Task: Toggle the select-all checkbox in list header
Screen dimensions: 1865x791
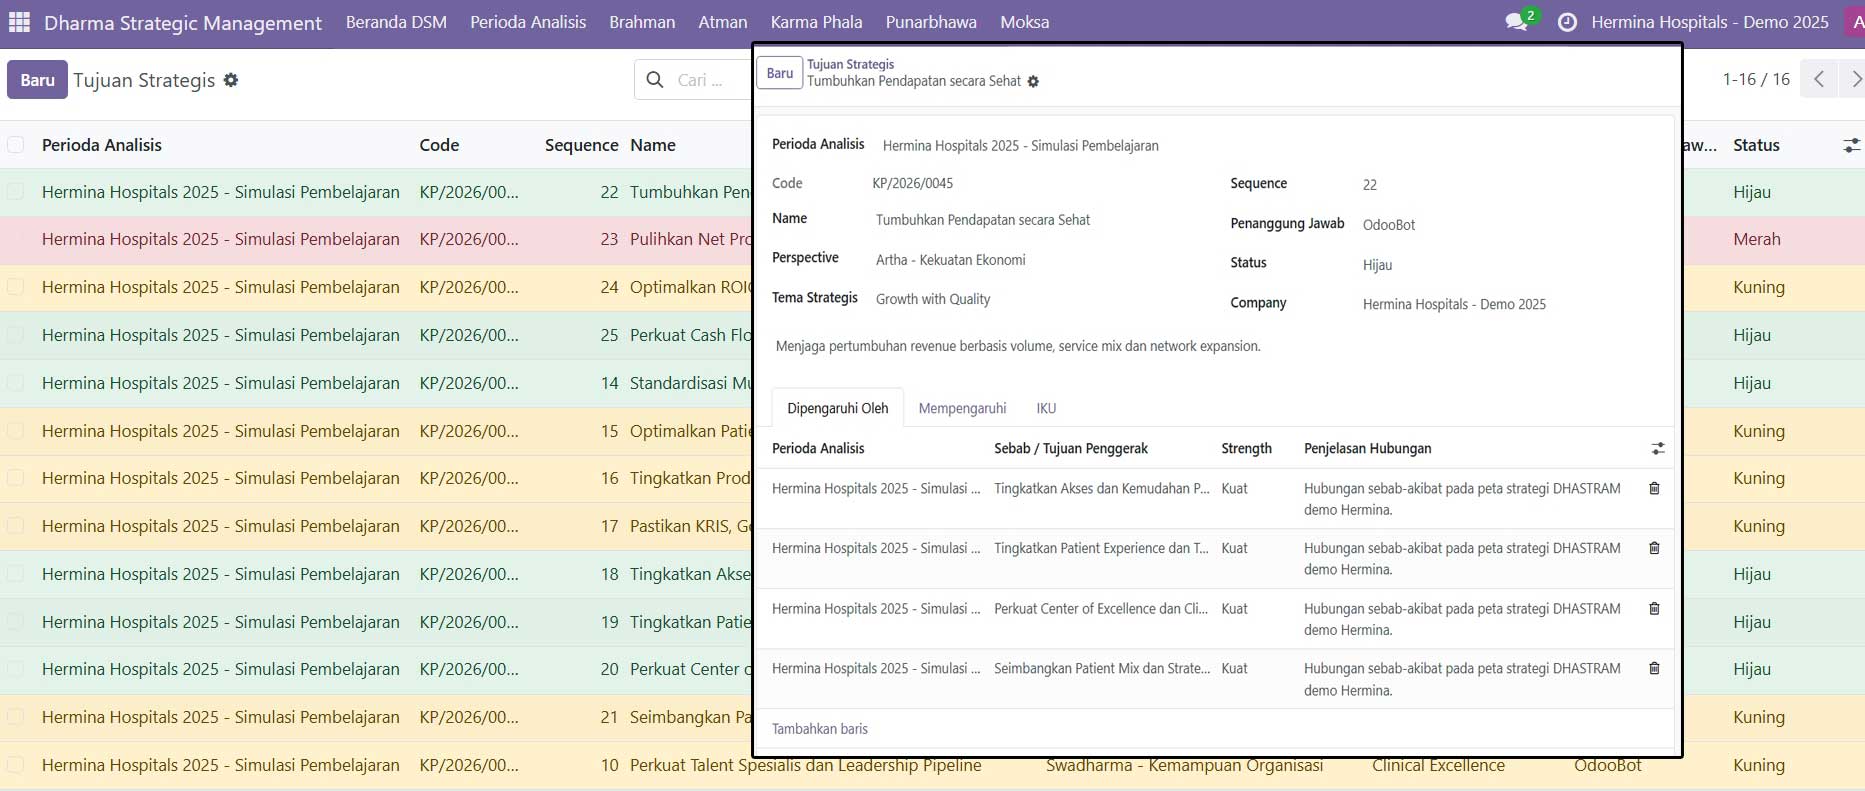Action: point(16,145)
